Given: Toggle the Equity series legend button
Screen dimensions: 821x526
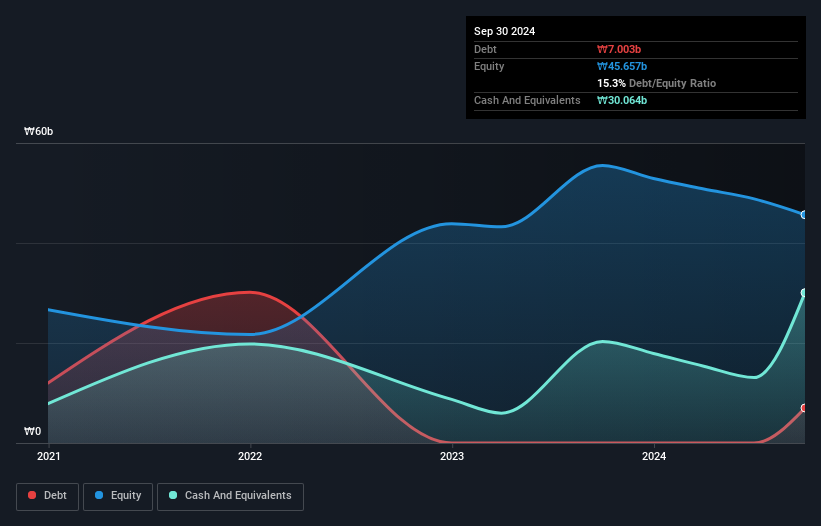Looking at the screenshot, I should coord(118,496).
